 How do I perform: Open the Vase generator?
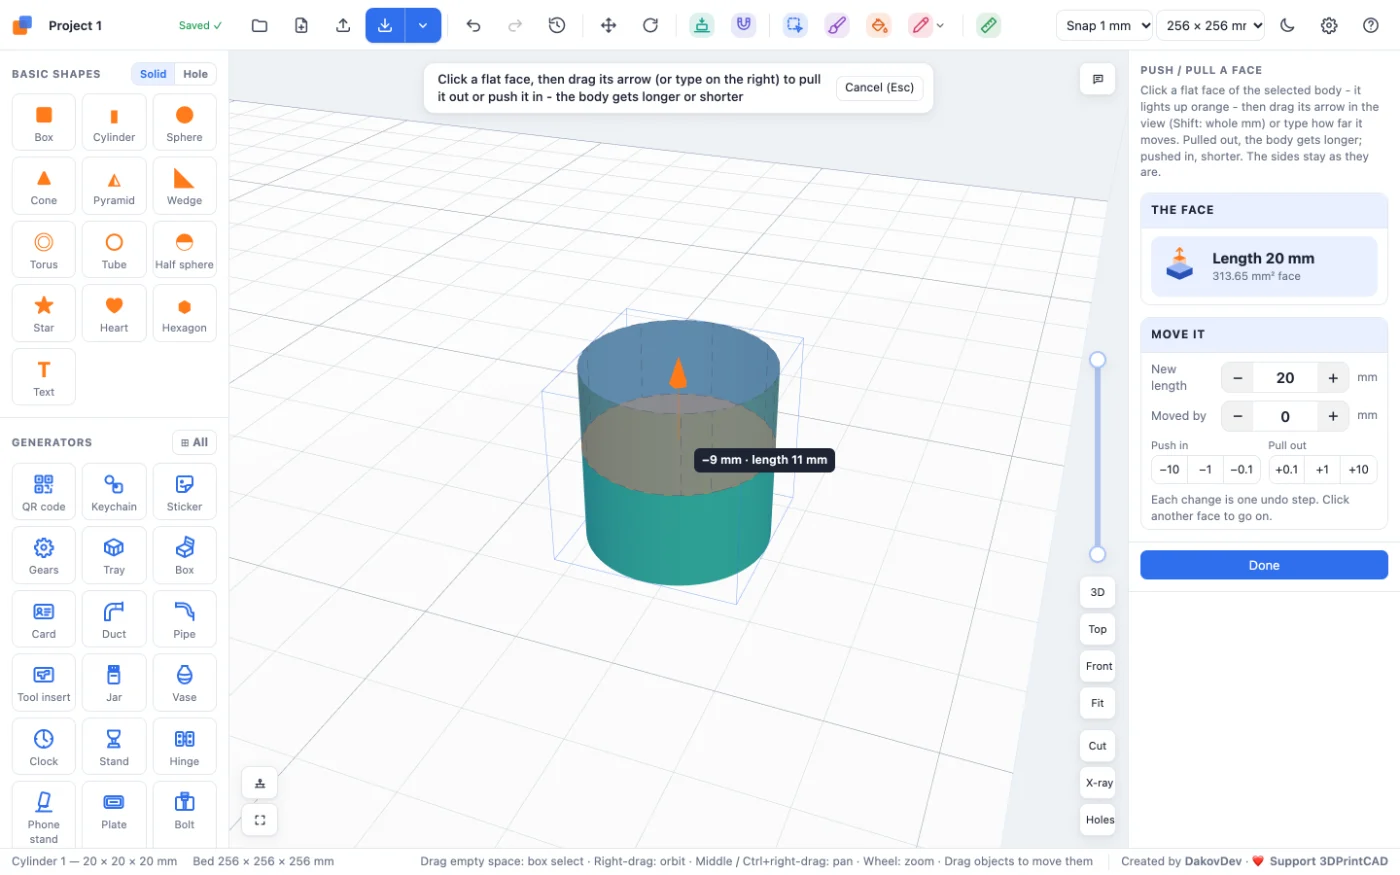184,682
